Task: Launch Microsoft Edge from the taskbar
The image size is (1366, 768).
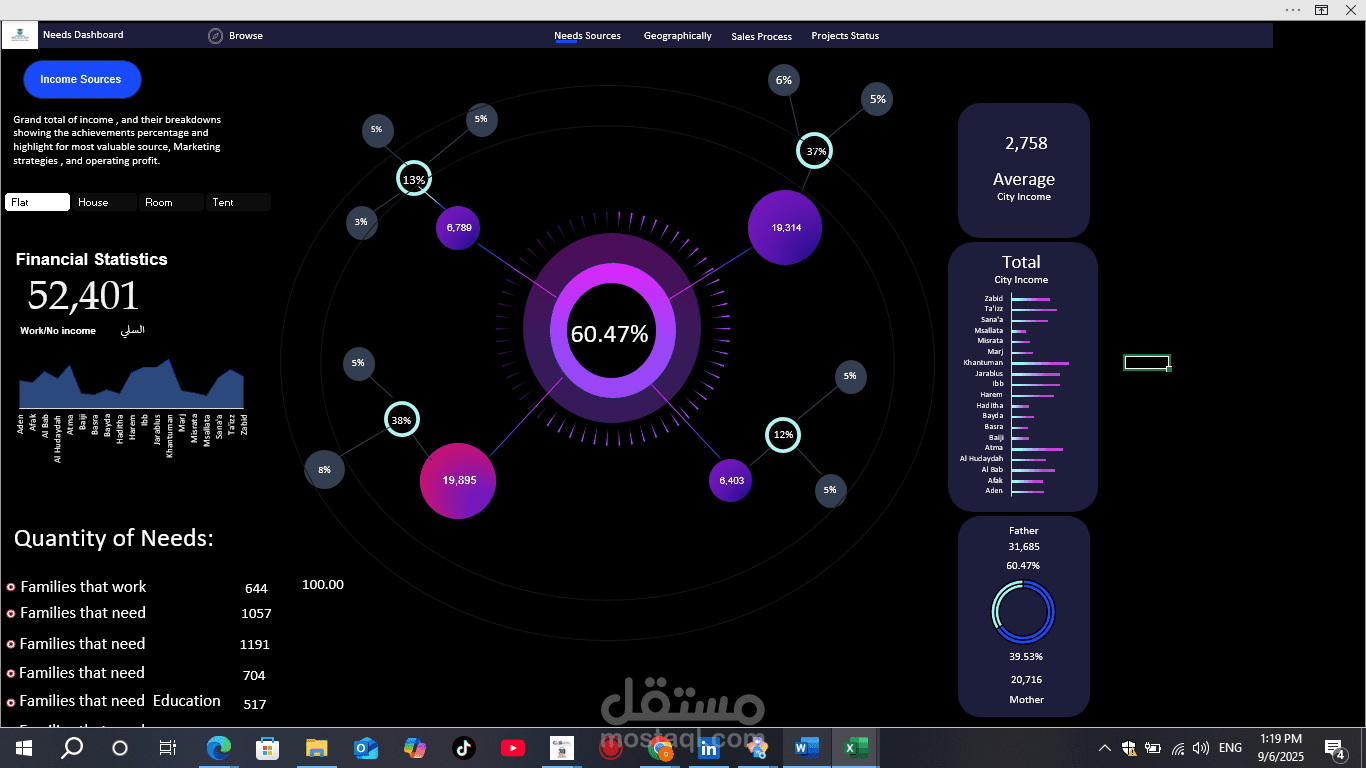Action: 218,747
